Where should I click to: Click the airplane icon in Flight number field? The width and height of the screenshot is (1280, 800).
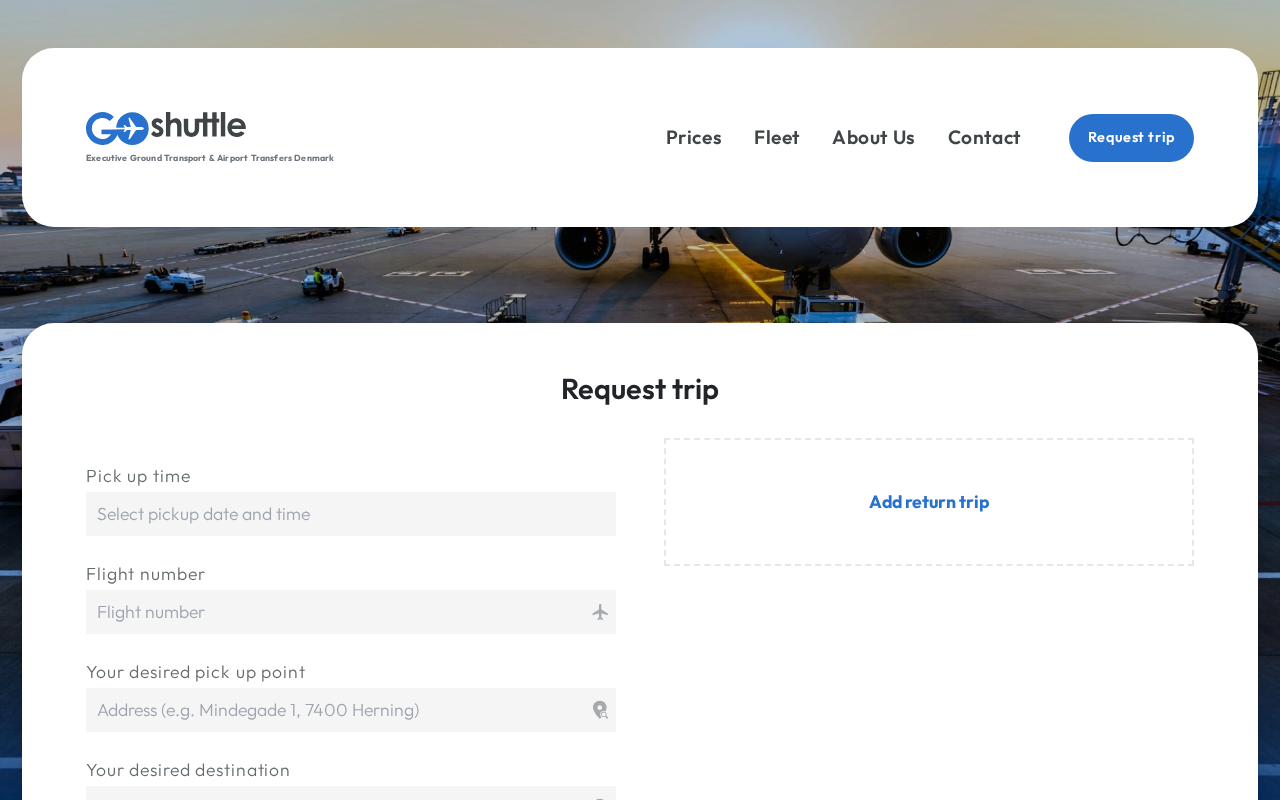click(x=600, y=612)
